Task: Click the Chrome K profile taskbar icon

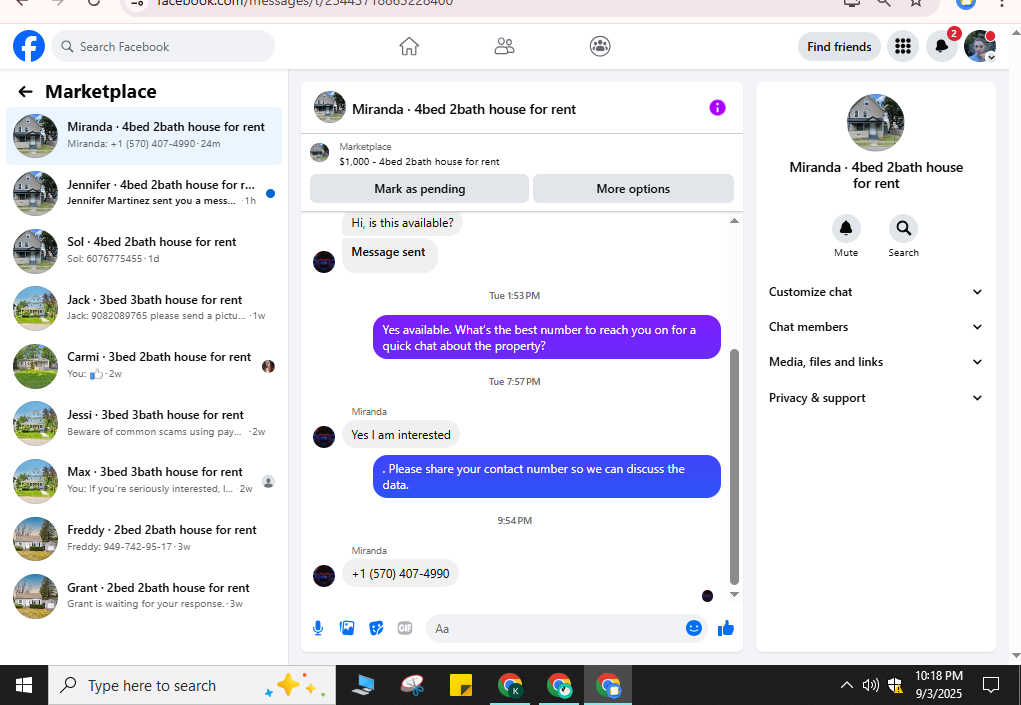Action: pos(510,685)
